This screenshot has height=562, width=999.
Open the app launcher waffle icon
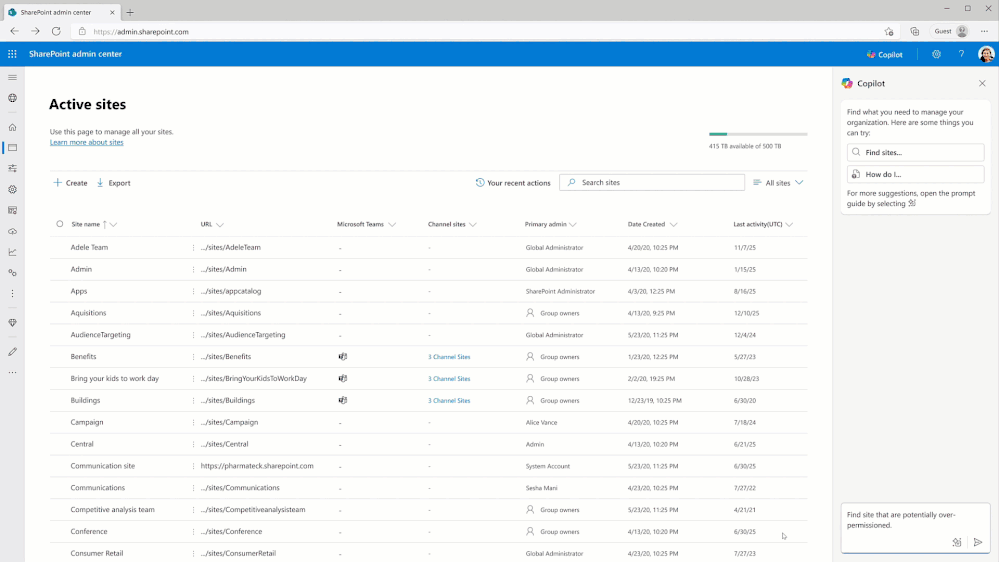pyautogui.click(x=12, y=54)
